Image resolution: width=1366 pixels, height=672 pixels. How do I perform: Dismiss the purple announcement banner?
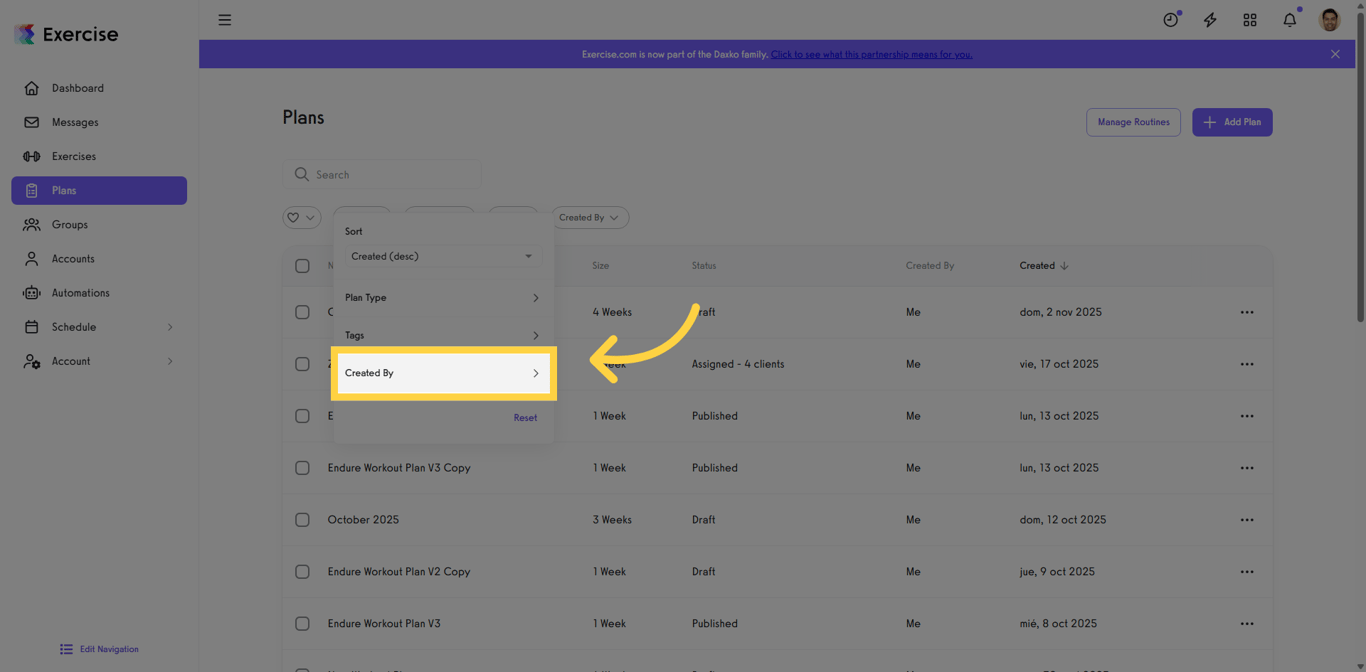pyautogui.click(x=1335, y=54)
